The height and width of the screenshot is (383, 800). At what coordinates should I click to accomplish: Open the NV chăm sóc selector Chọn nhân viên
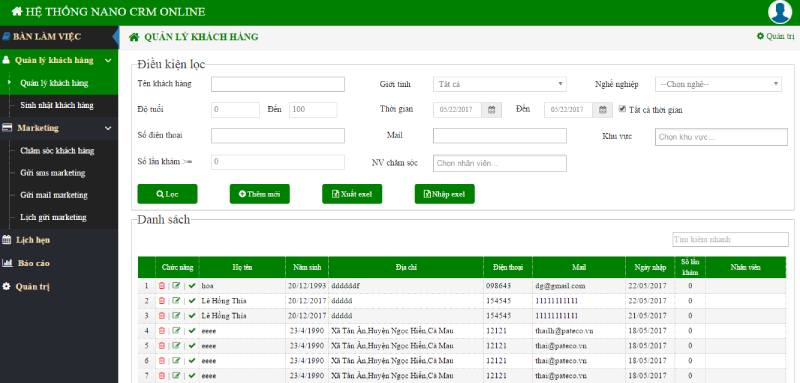[x=499, y=163]
